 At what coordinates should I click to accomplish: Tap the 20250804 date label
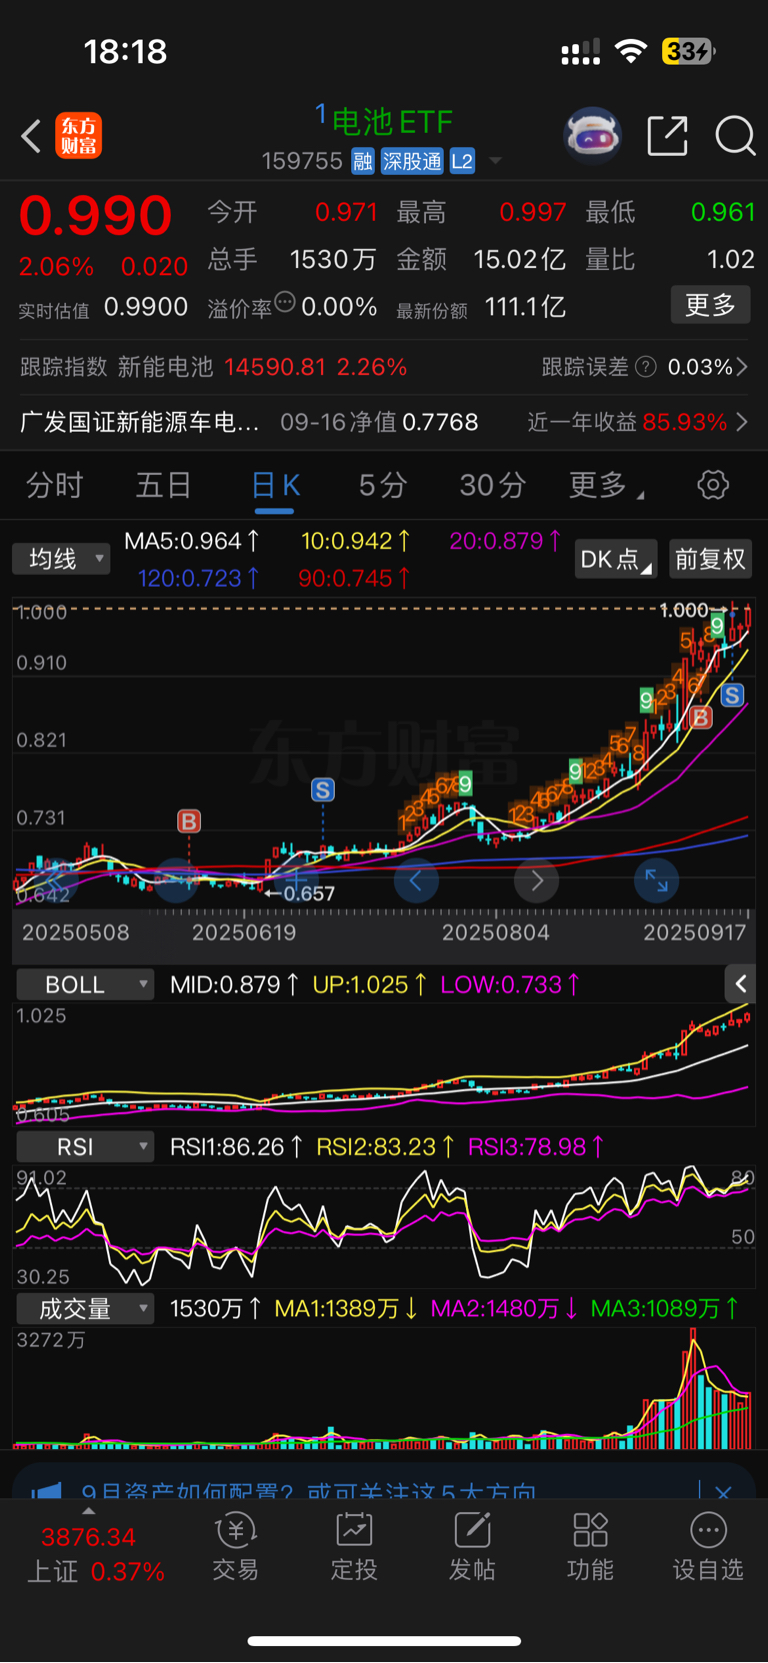(495, 932)
